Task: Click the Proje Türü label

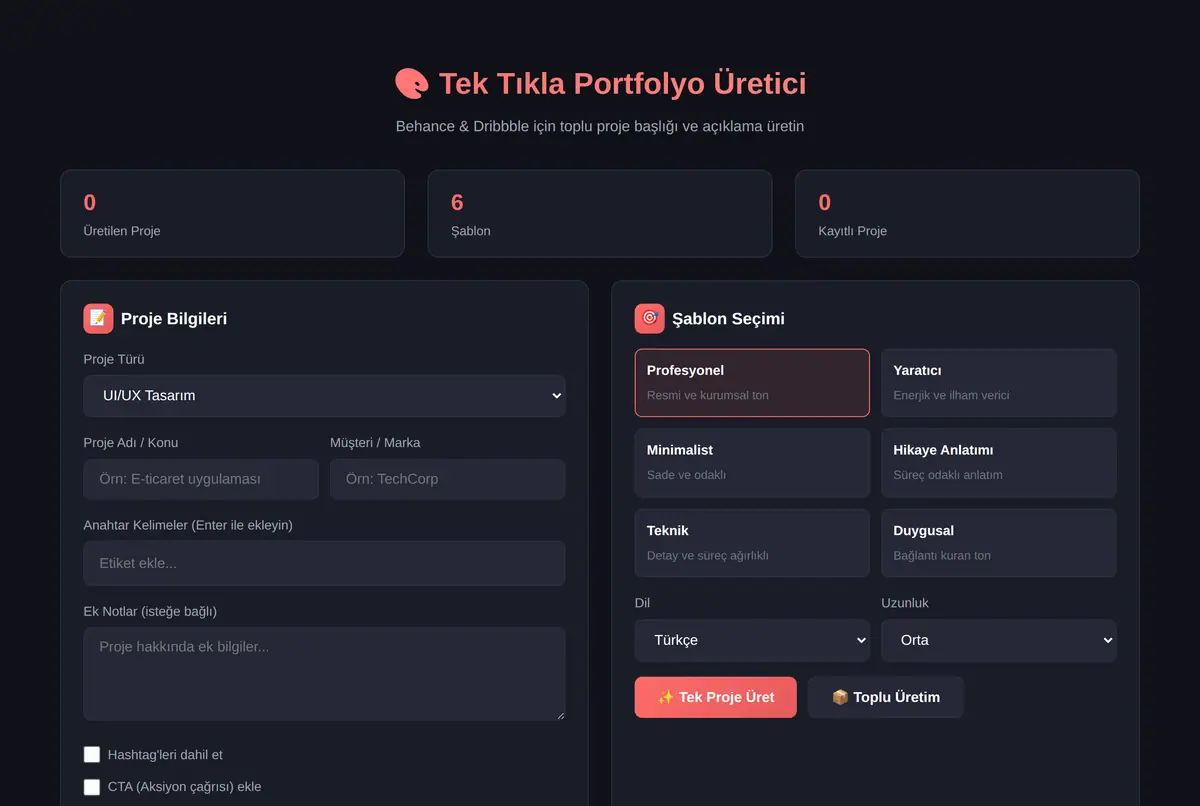Action: pos(114,359)
